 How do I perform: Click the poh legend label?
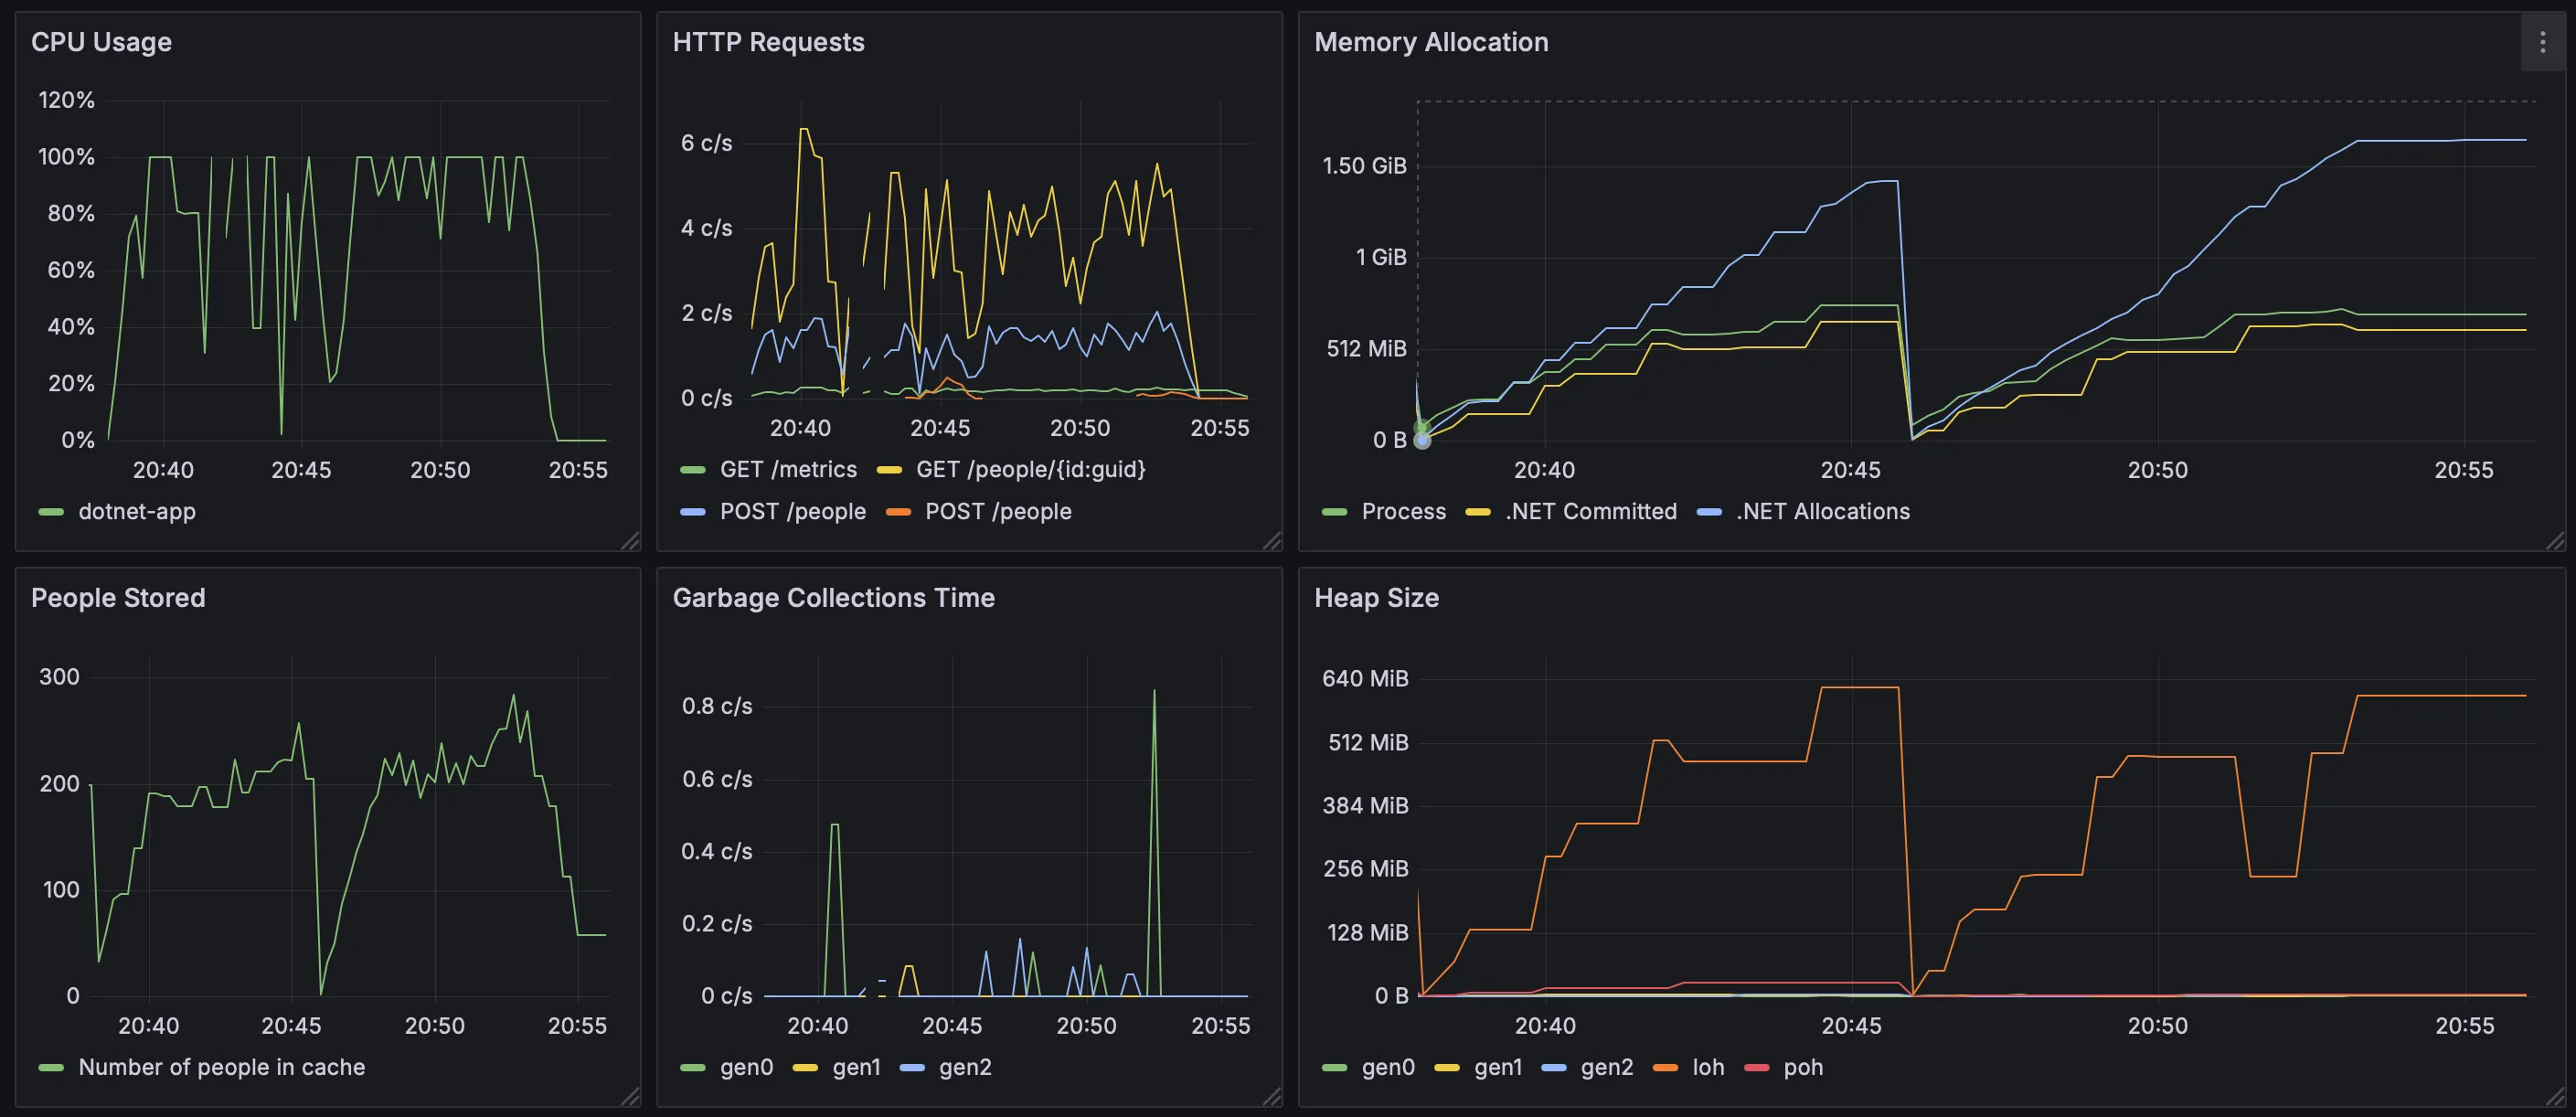coord(1803,1067)
